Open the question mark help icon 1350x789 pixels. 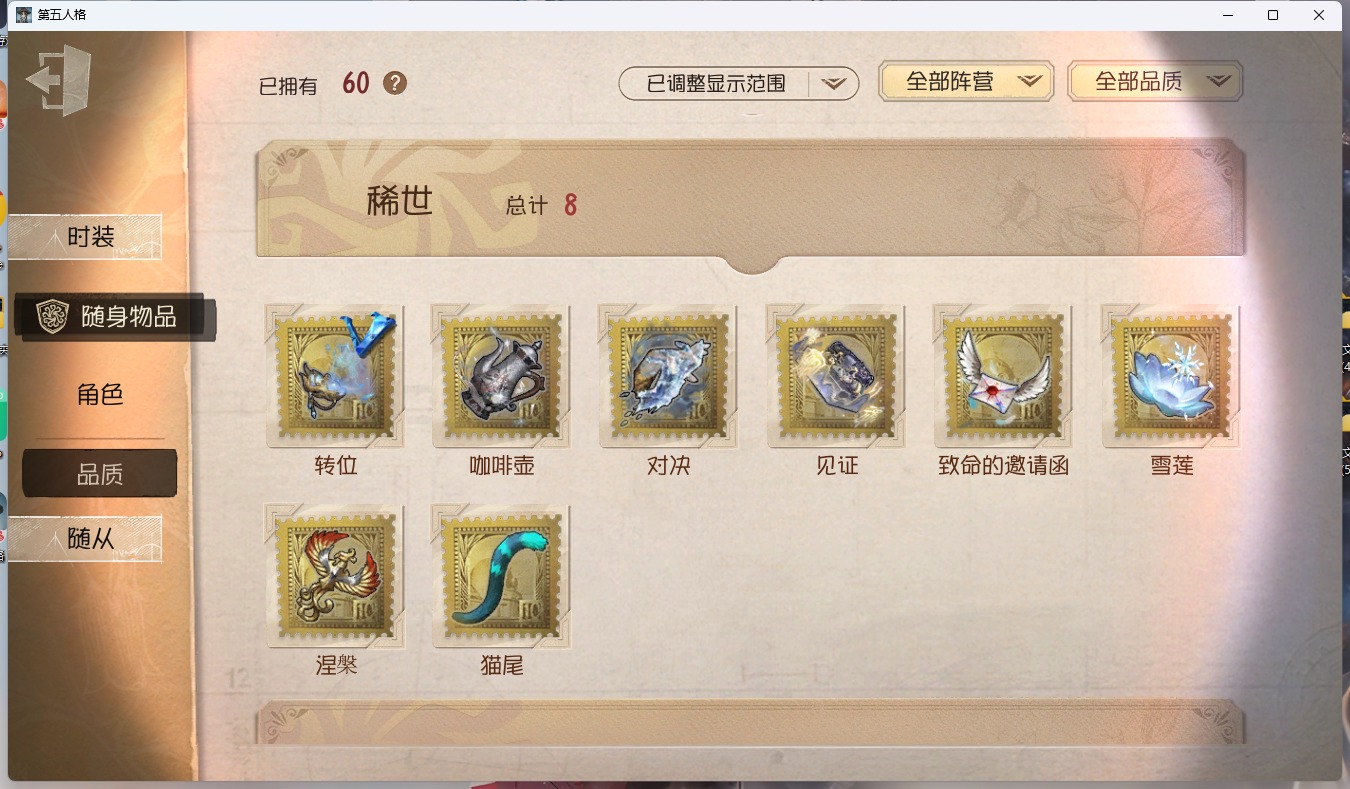(395, 83)
